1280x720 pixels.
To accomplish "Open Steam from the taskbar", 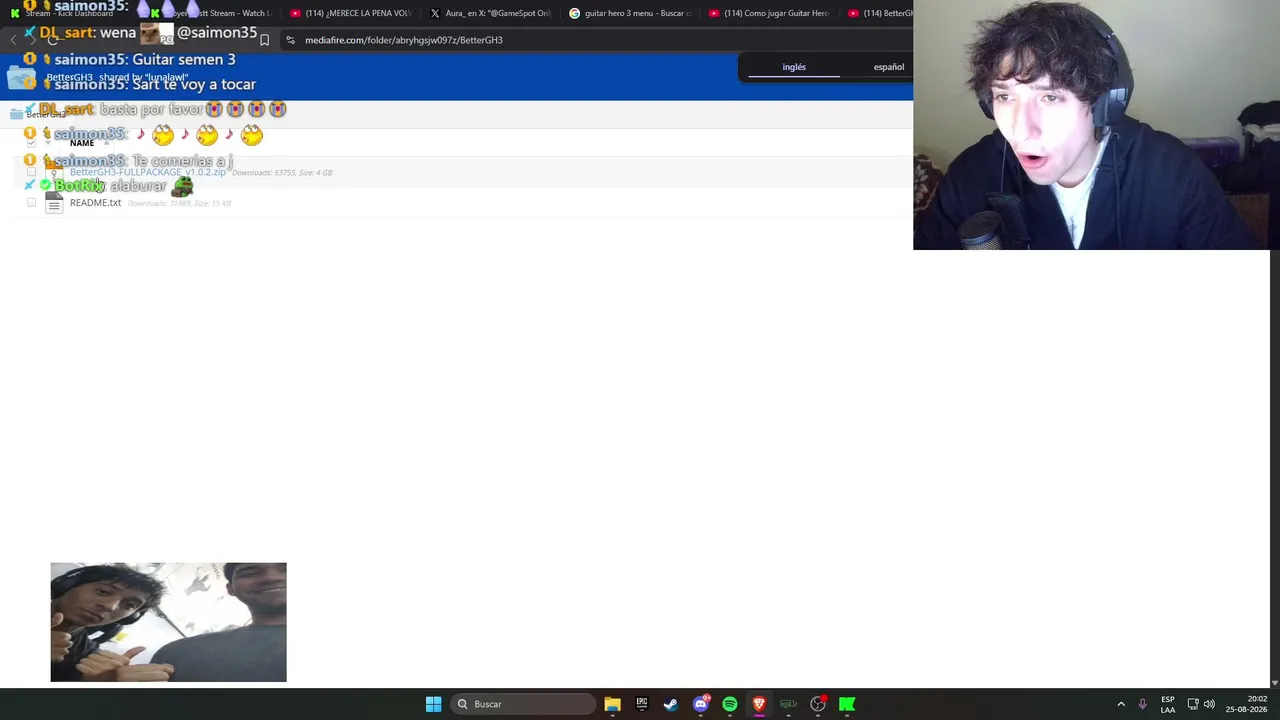I will click(670, 704).
